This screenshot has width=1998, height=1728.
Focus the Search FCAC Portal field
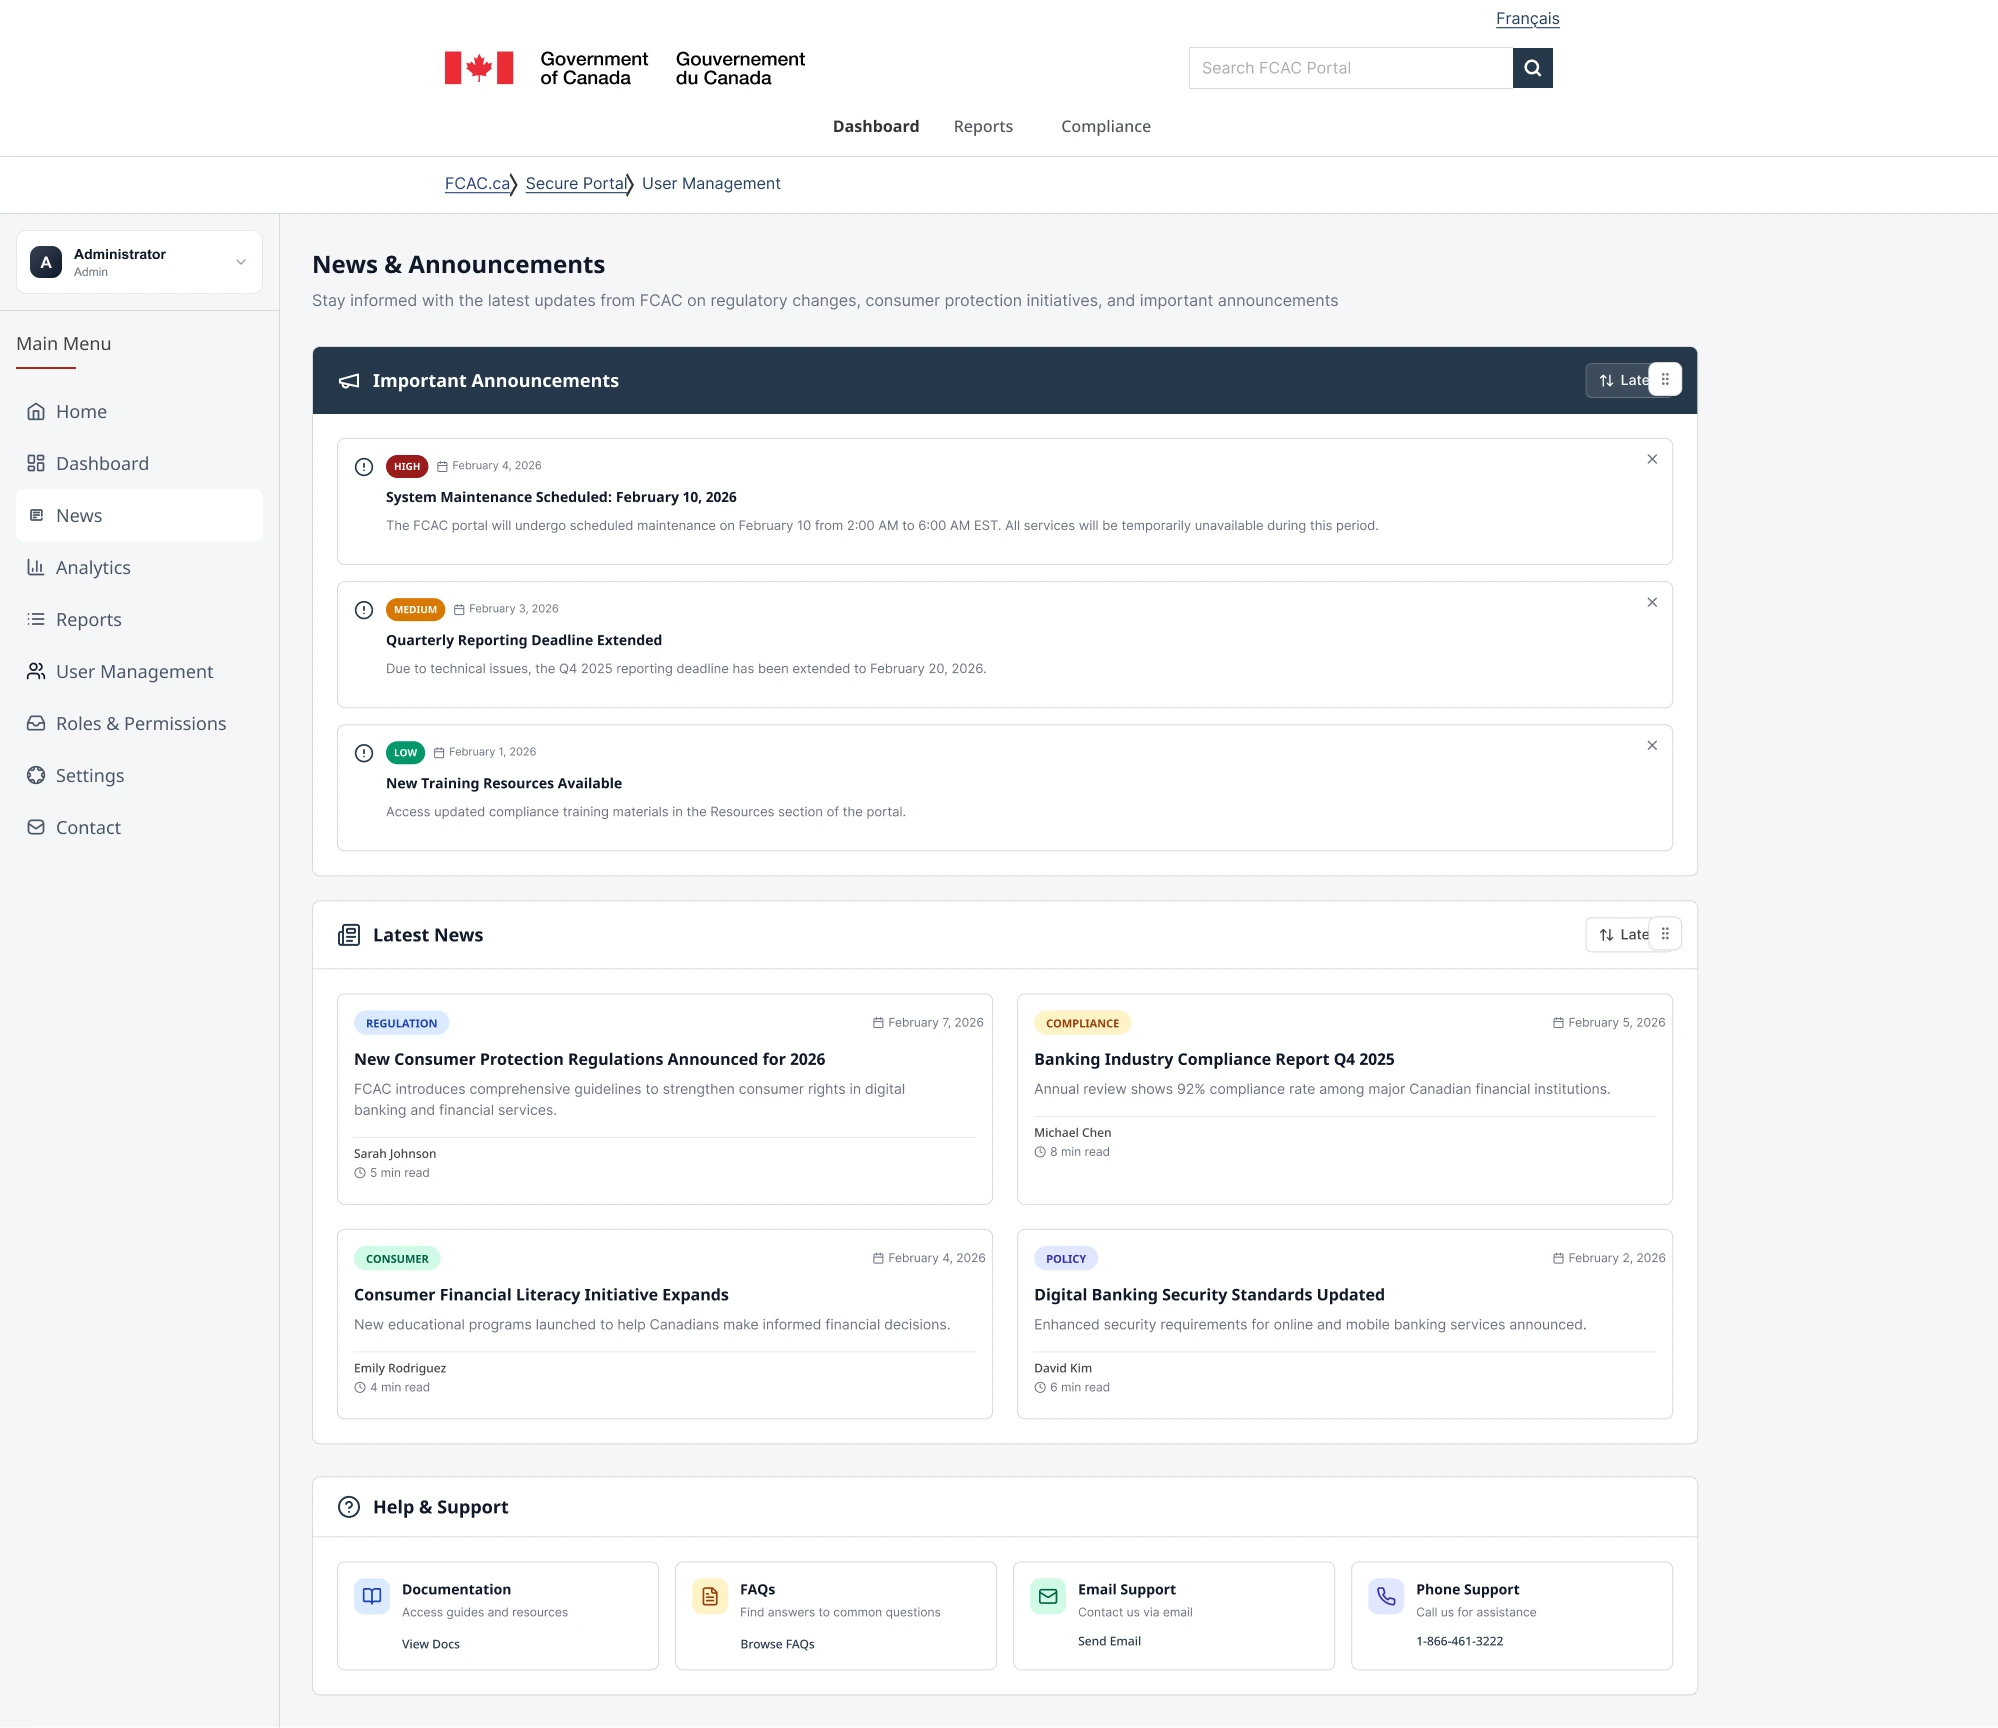coord(1351,68)
